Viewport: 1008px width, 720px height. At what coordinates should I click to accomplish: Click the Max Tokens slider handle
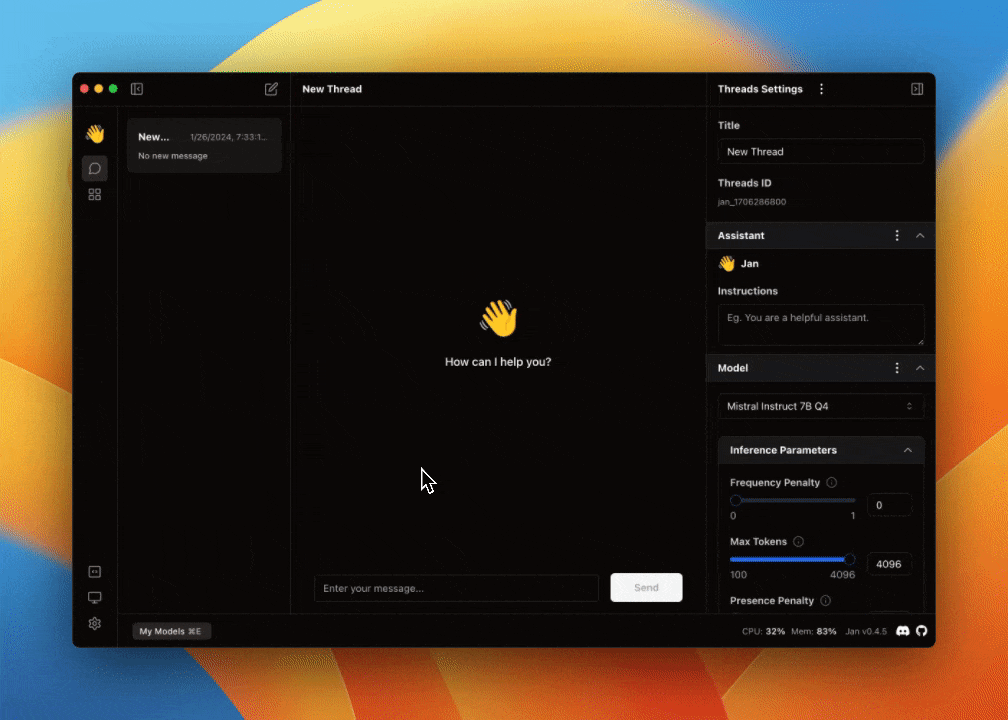(850, 560)
